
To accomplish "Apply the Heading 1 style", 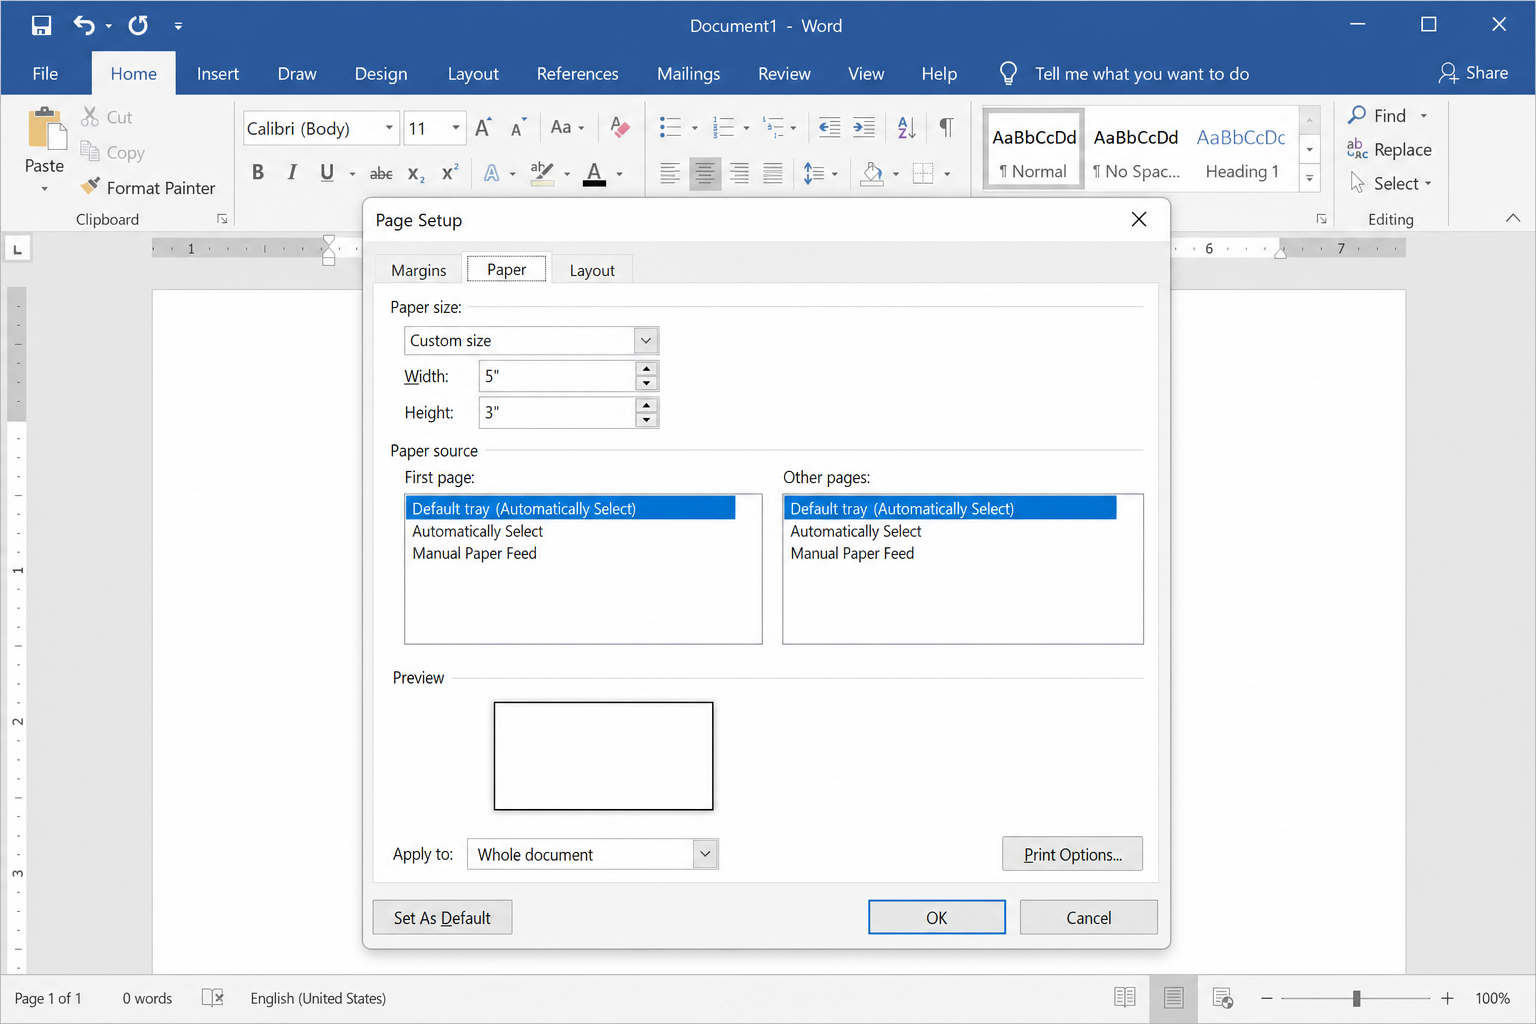I will [x=1242, y=150].
